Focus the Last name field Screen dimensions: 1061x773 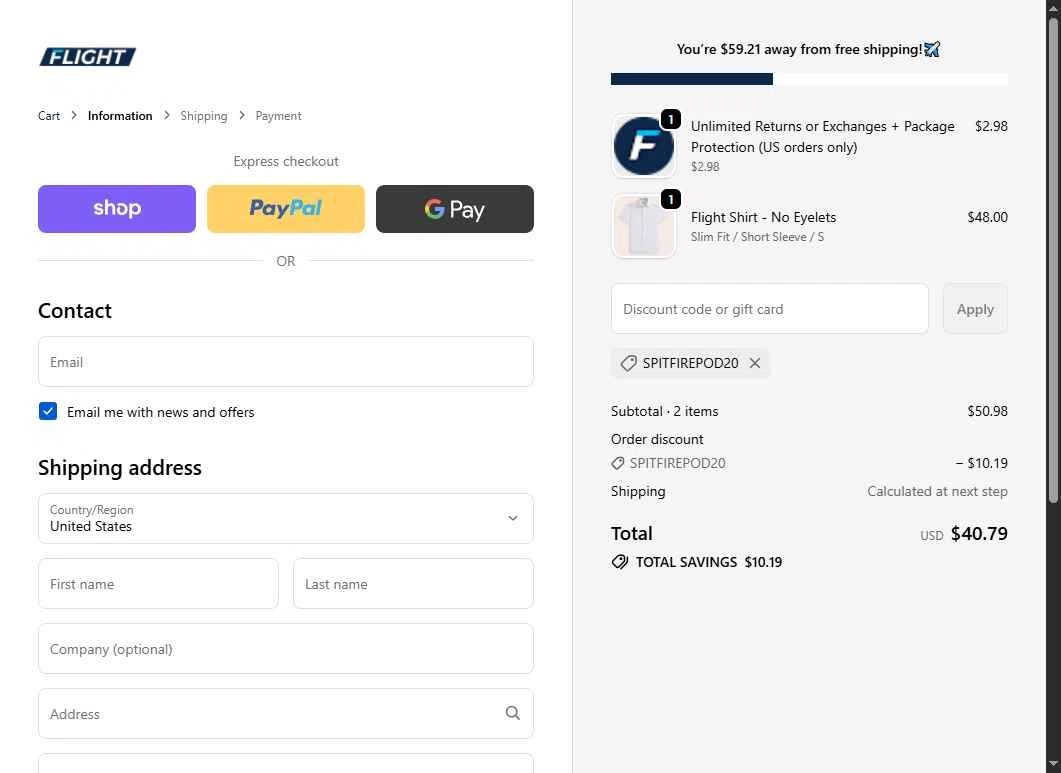413,583
